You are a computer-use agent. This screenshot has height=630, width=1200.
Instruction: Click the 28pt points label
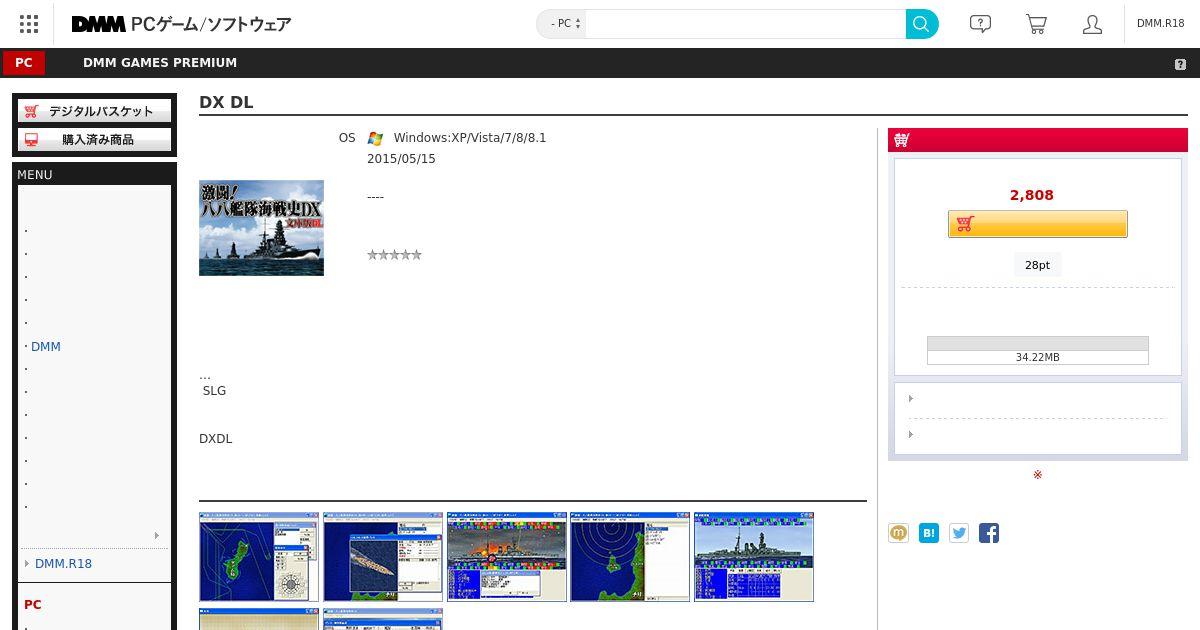click(1038, 265)
